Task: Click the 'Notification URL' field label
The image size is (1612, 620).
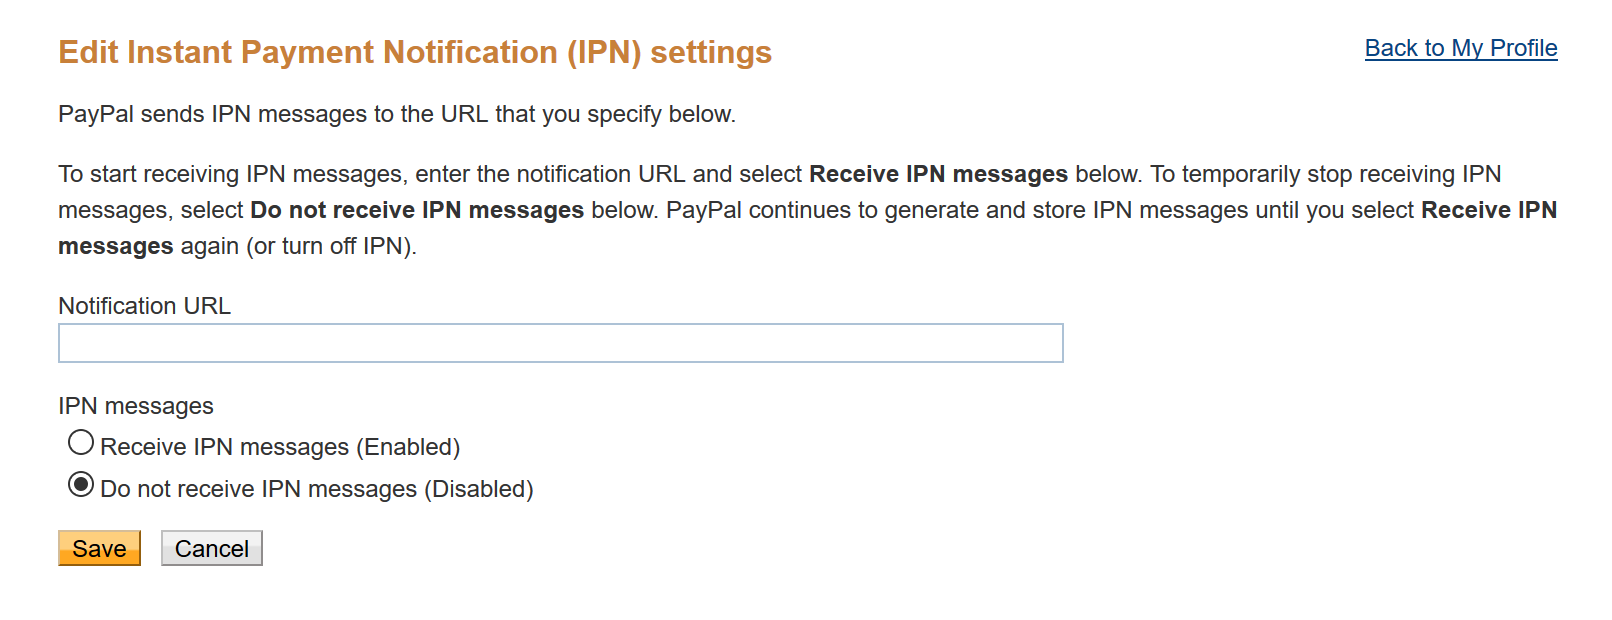Action: [x=144, y=306]
